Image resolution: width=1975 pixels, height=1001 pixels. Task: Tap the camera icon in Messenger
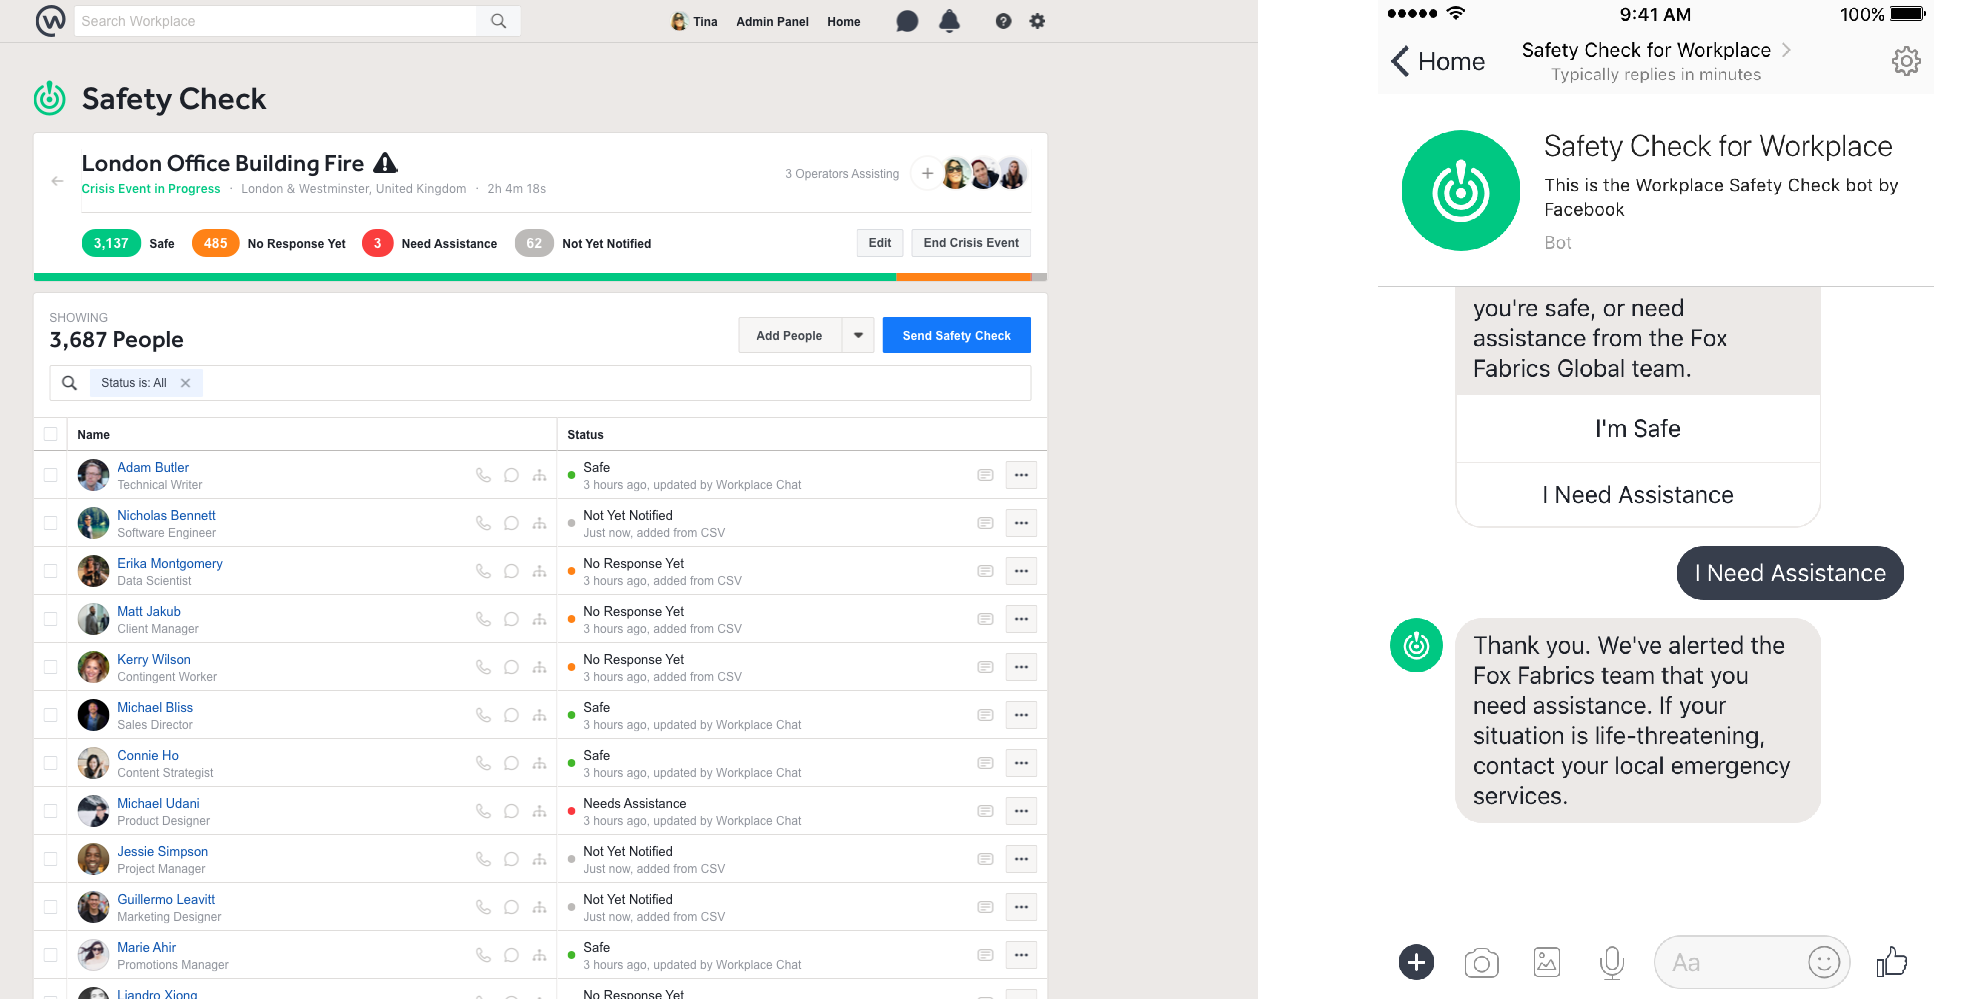1481,963
